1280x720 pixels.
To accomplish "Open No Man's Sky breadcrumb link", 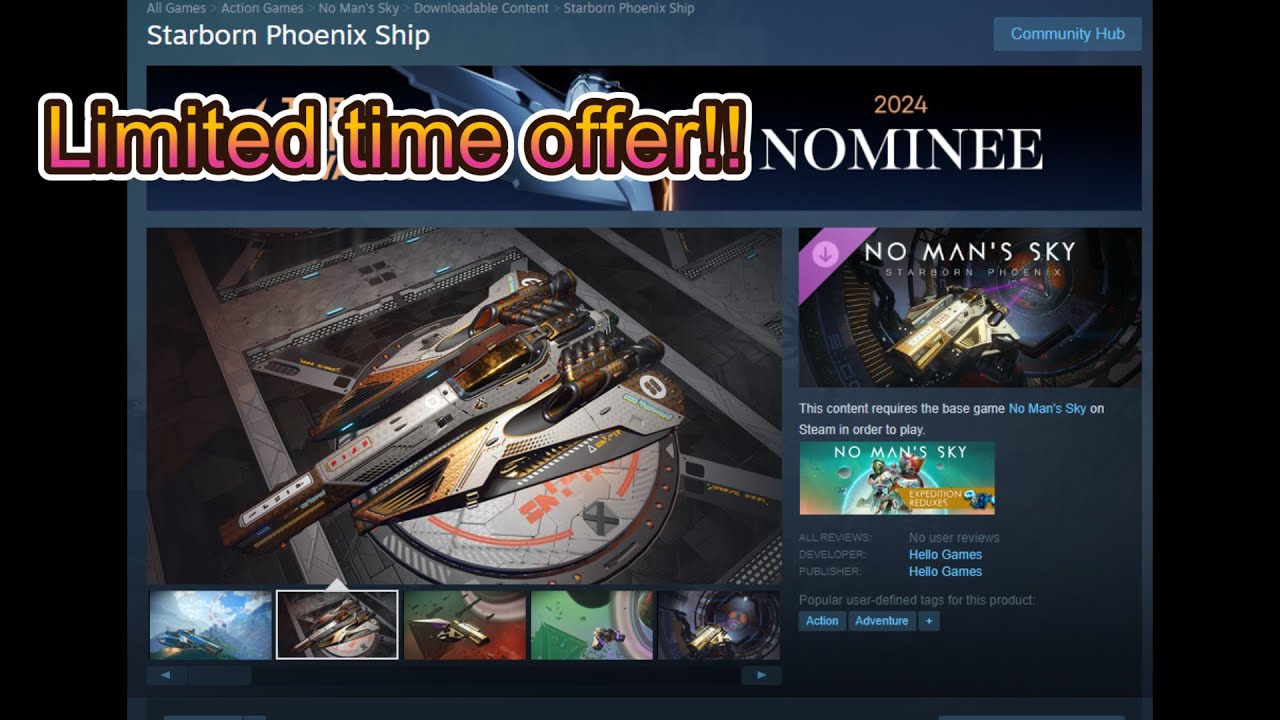I will pyautogui.click(x=358, y=8).
